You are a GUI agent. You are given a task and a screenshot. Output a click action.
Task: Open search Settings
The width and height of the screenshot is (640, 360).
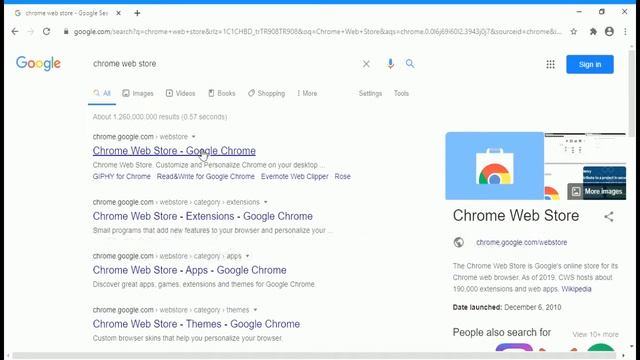(x=370, y=93)
